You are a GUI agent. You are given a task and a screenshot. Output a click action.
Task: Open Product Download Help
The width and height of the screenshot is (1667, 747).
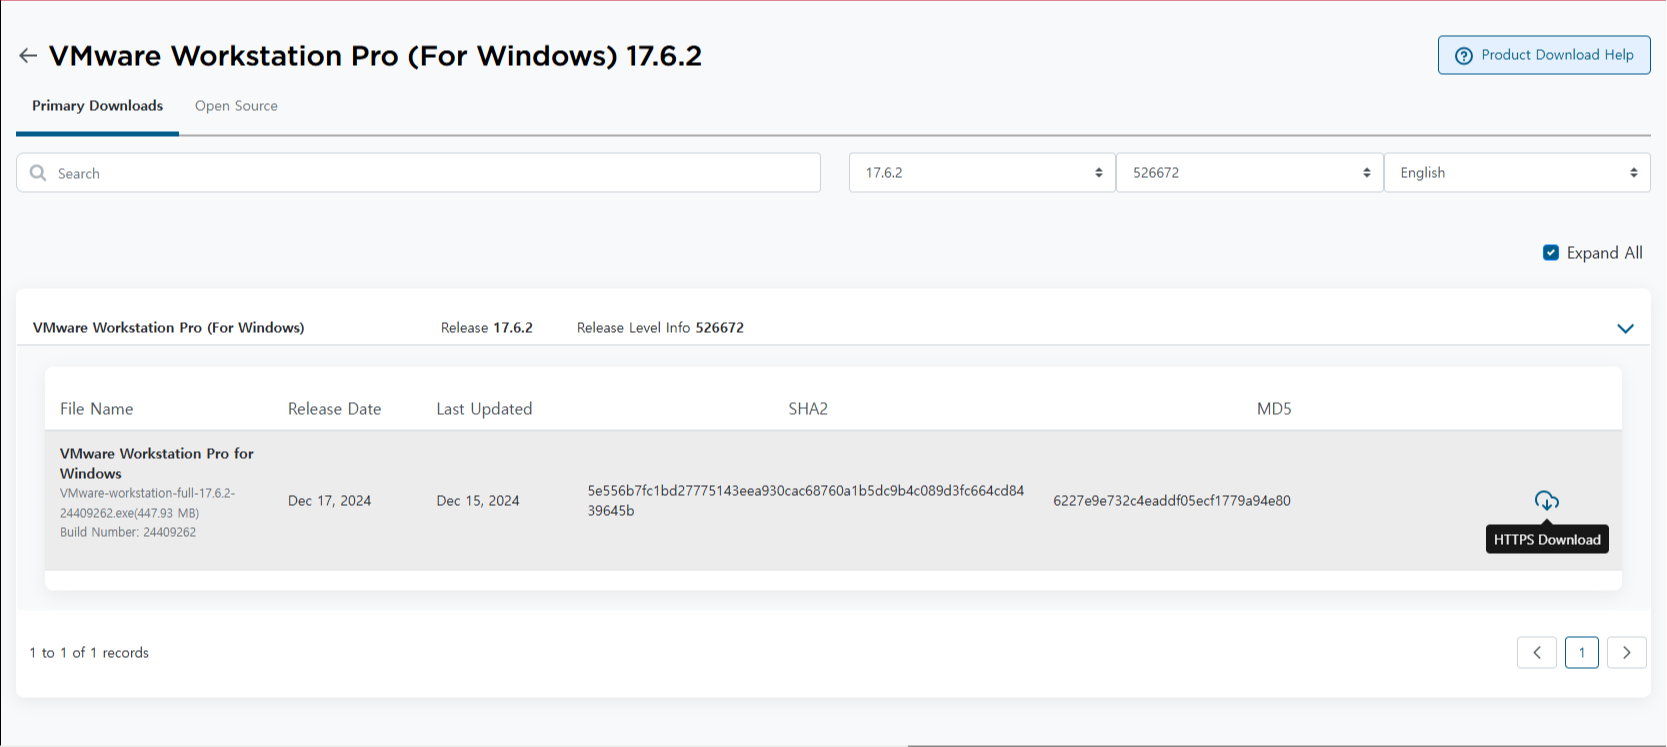1544,55
